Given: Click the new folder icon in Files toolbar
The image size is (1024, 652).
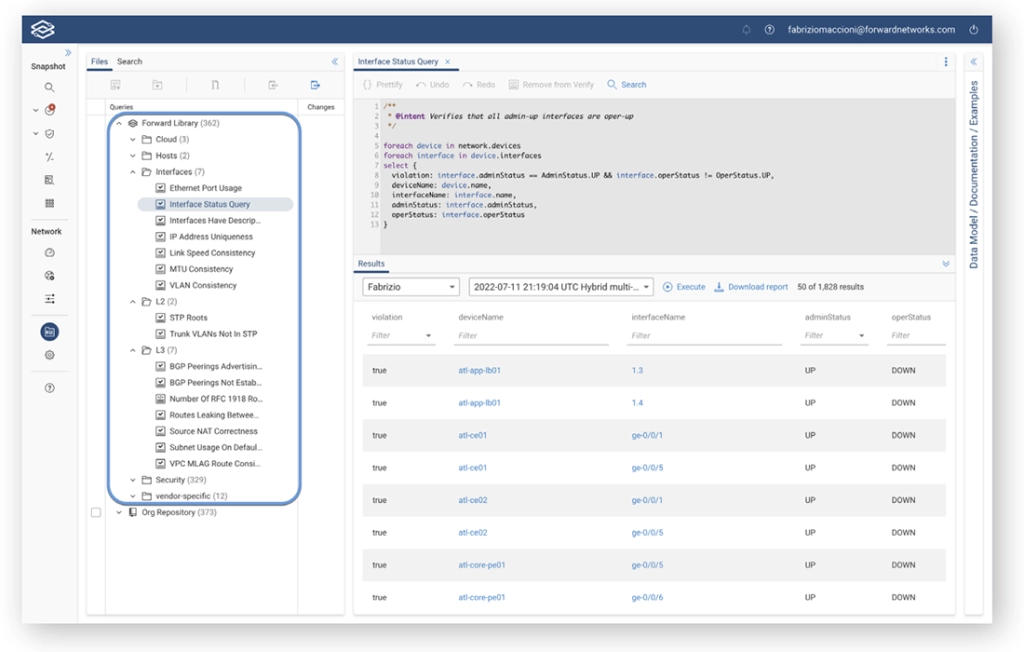Looking at the screenshot, I should click(157, 86).
